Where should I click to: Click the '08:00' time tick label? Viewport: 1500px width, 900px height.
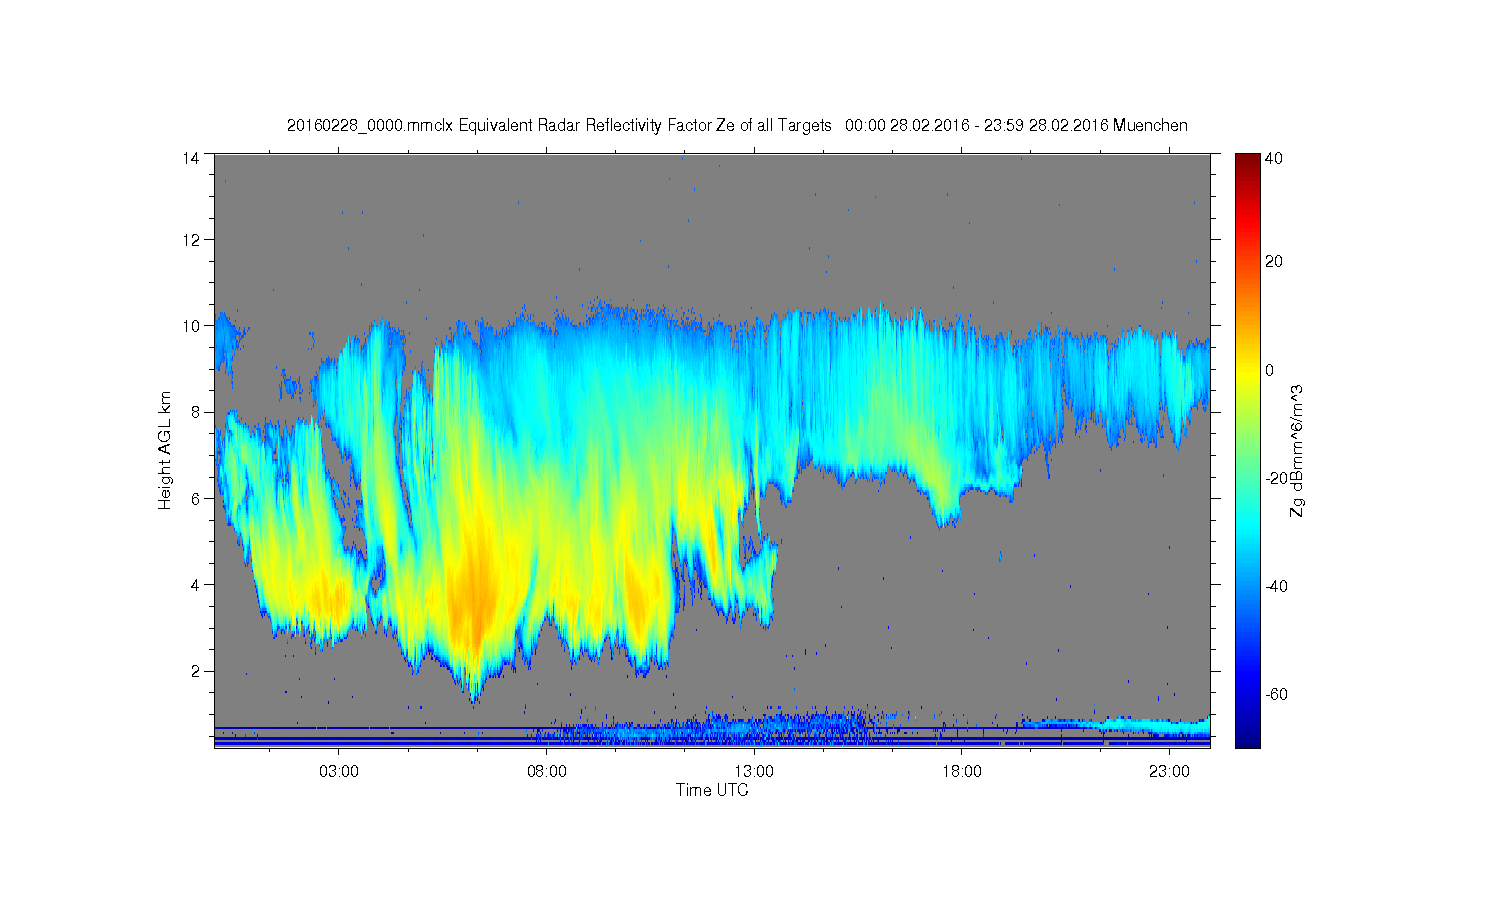(x=547, y=772)
